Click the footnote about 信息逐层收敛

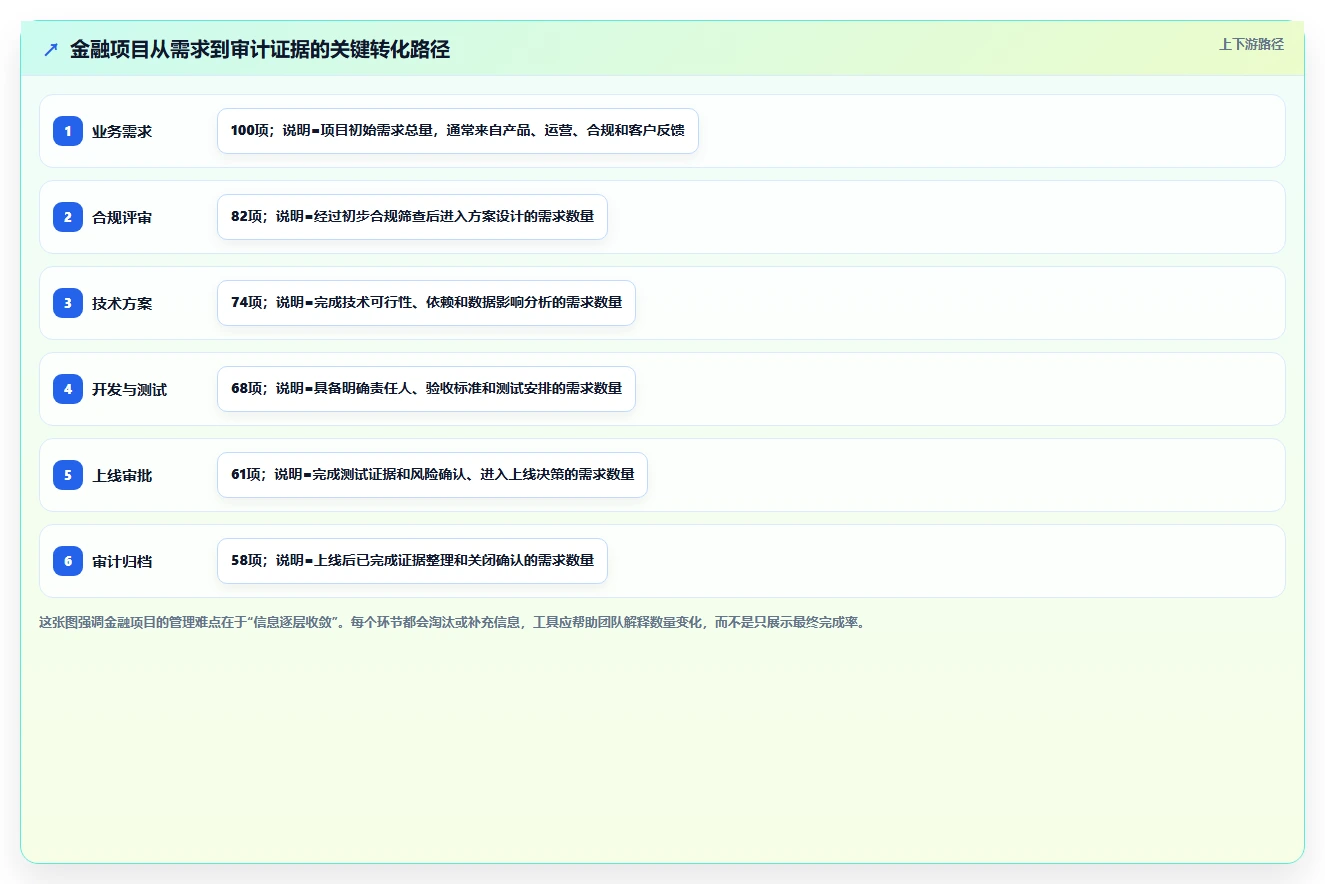point(452,622)
